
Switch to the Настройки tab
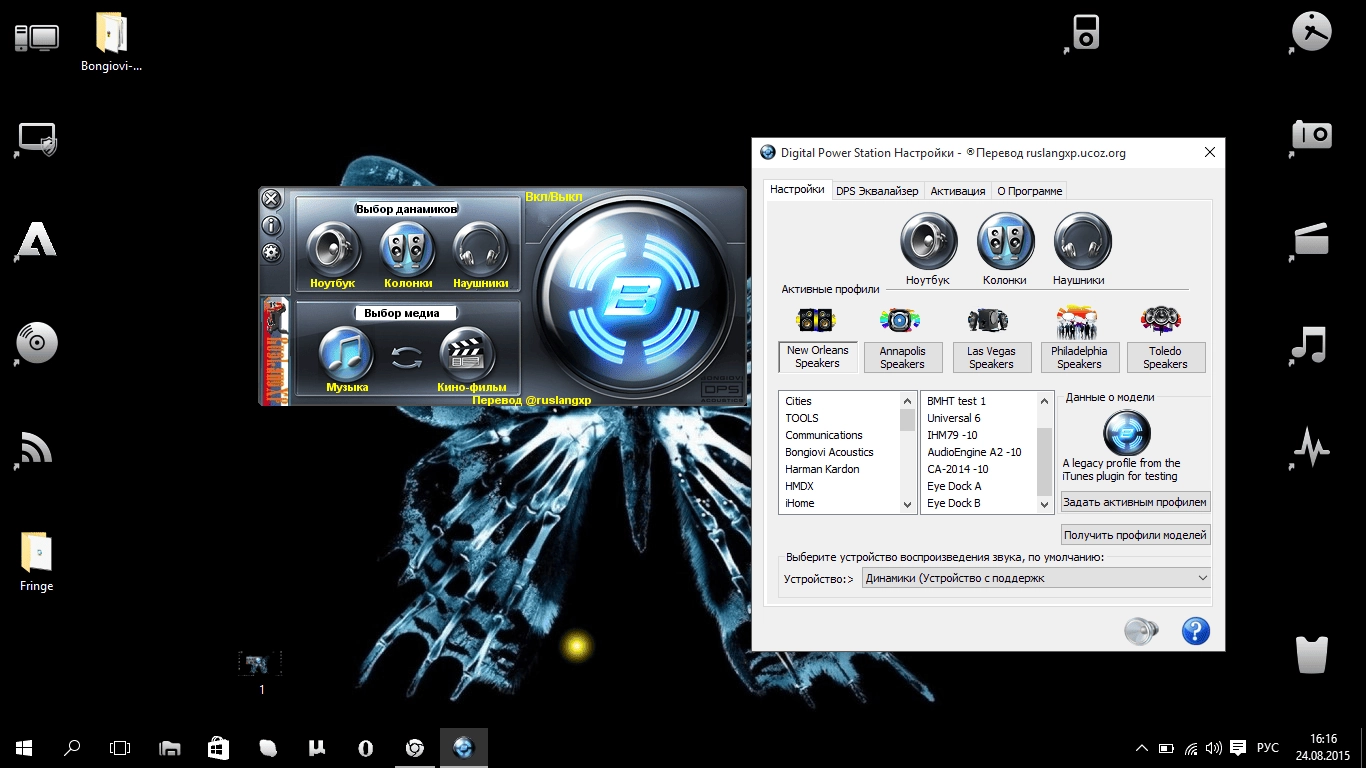click(x=797, y=189)
